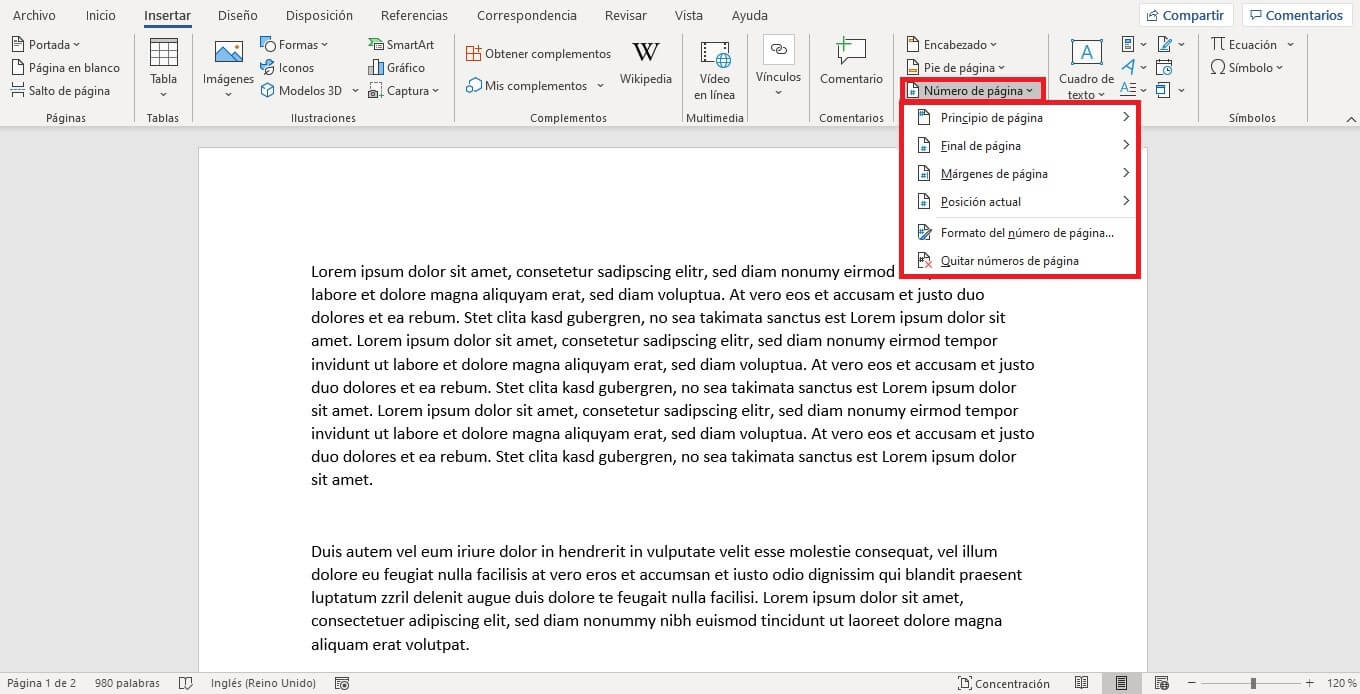Screen dimensions: 1360x694
Task: Insert a Gráfico chart
Action: click(x=397, y=68)
